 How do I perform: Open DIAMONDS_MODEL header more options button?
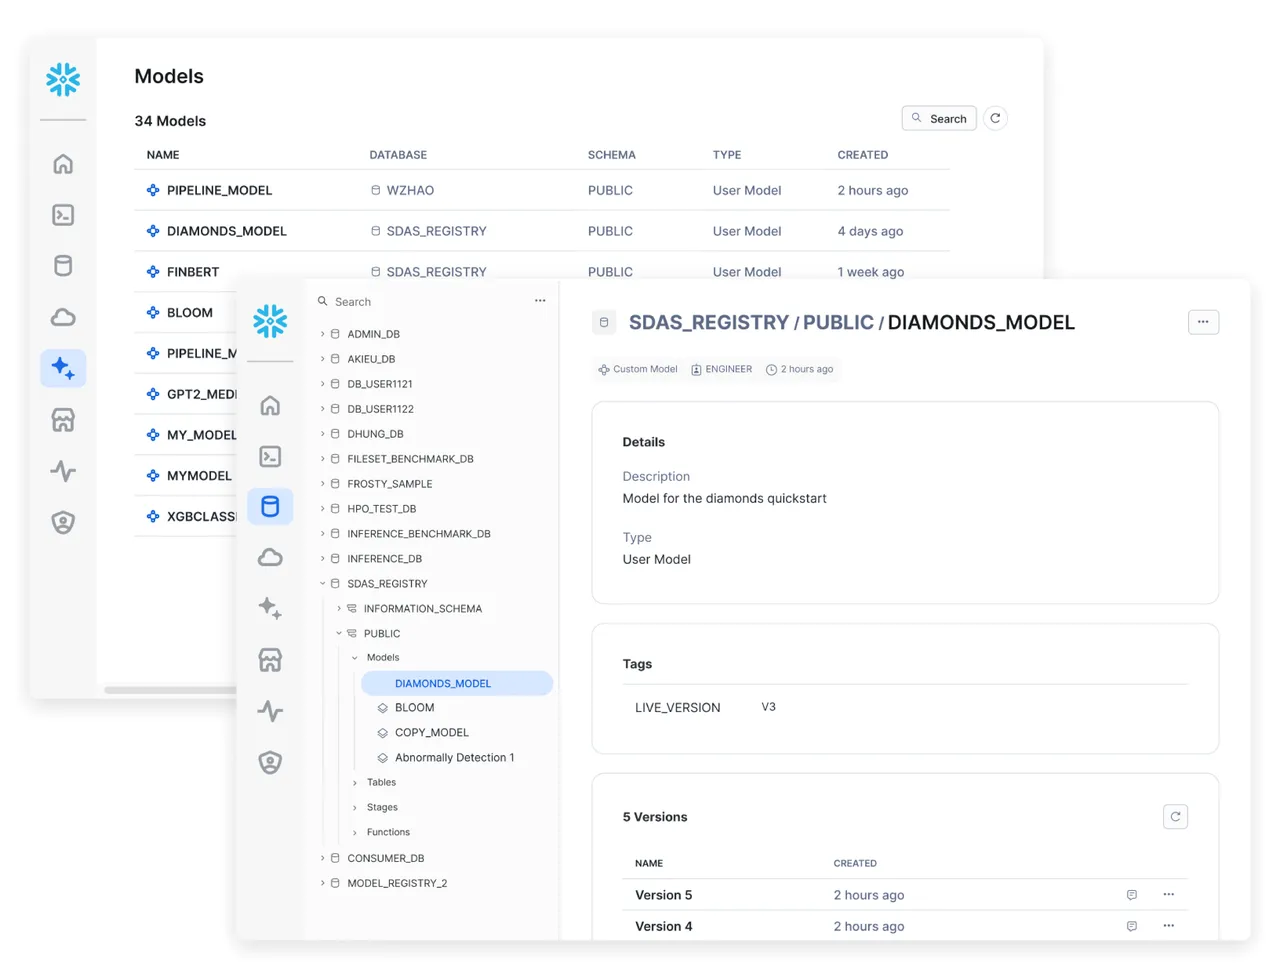[1203, 322]
